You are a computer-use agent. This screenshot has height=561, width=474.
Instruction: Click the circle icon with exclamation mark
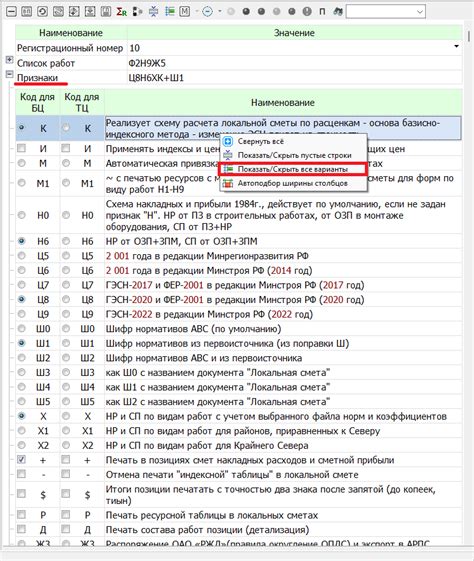click(x=307, y=11)
